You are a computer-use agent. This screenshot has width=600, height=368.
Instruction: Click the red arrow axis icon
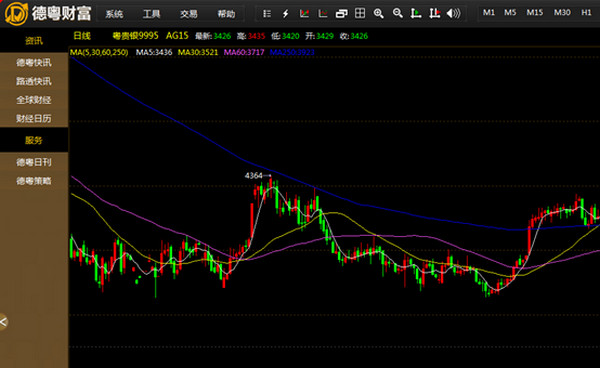pyautogui.click(x=434, y=14)
